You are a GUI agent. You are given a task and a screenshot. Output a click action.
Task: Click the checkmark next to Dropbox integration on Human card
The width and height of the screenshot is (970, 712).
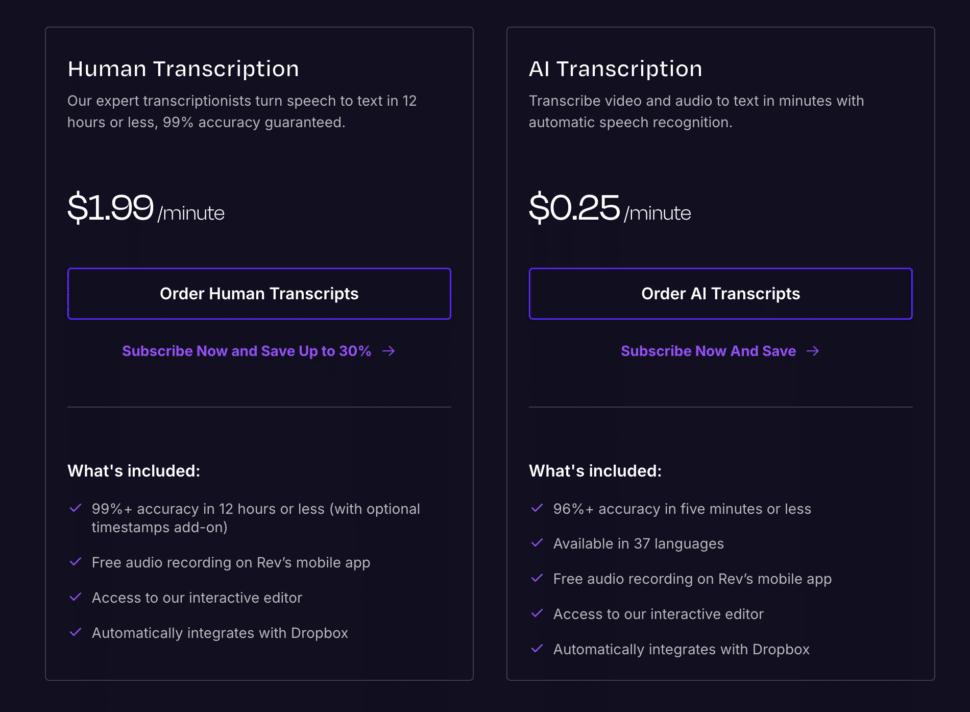point(75,633)
